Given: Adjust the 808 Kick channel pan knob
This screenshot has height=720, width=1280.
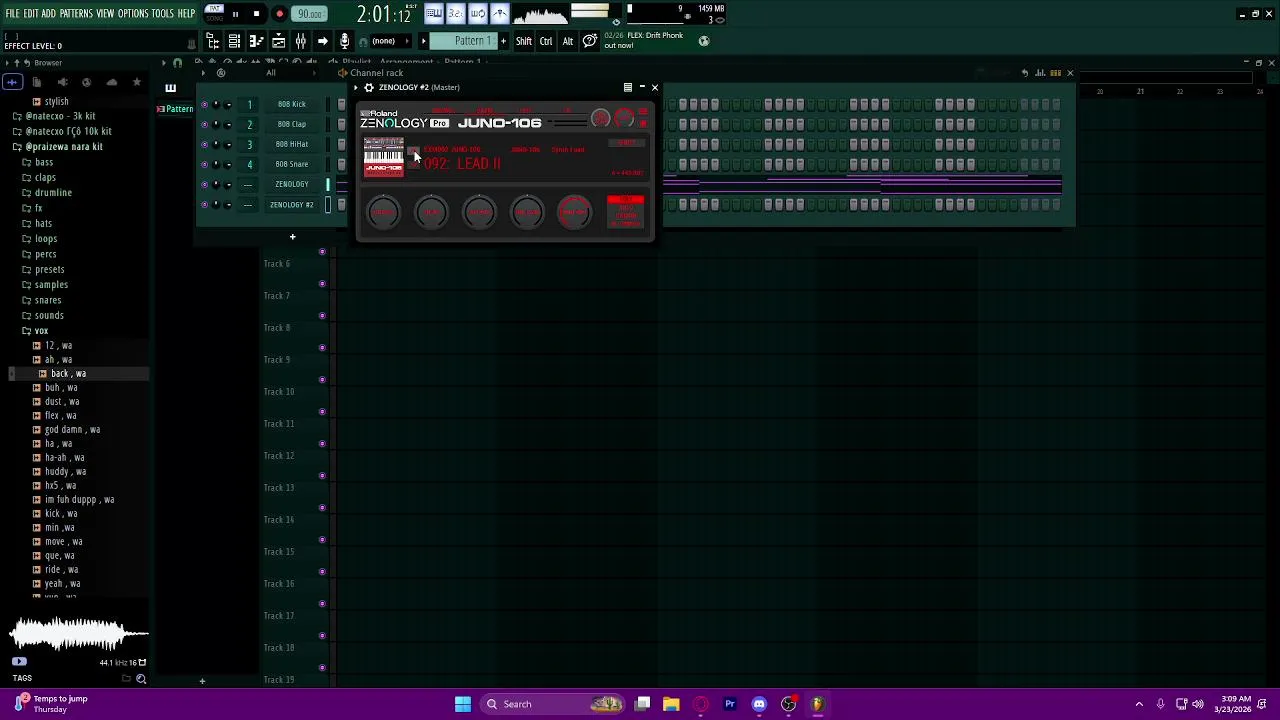Looking at the screenshot, I should tap(216, 104).
